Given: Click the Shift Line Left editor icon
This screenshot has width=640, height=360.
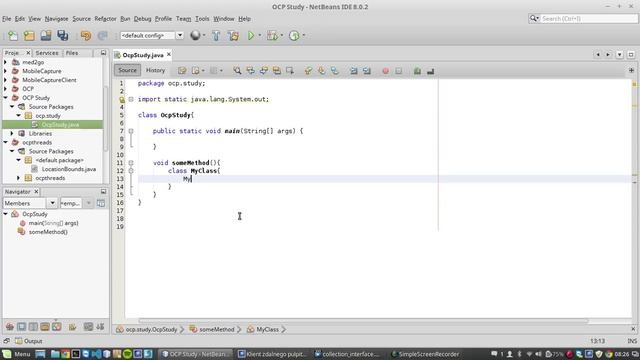Looking at the screenshot, I should [353, 71].
